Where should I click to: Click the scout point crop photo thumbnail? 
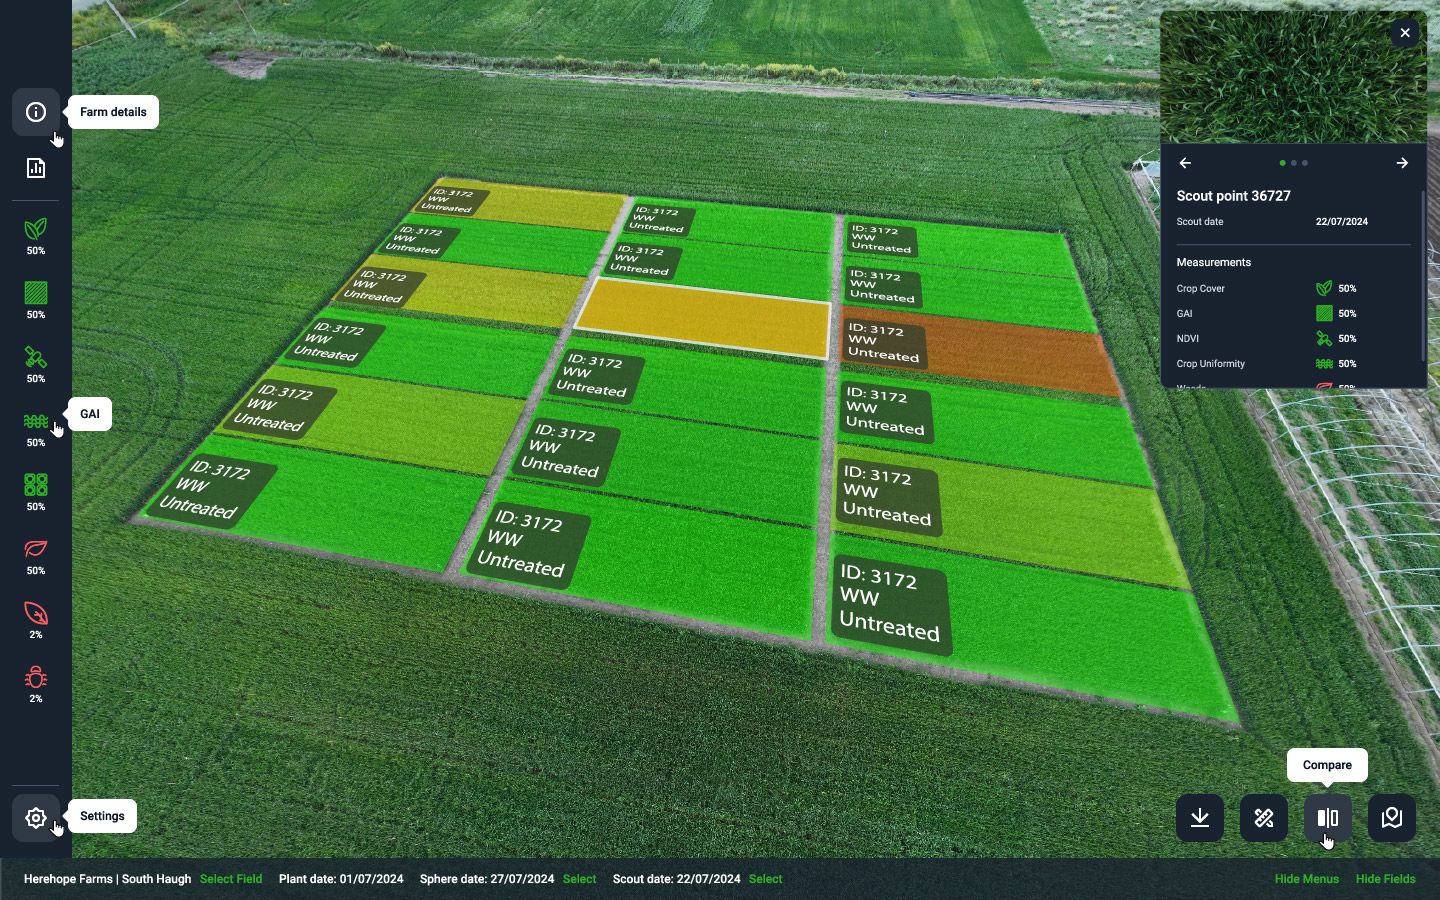click(1292, 80)
